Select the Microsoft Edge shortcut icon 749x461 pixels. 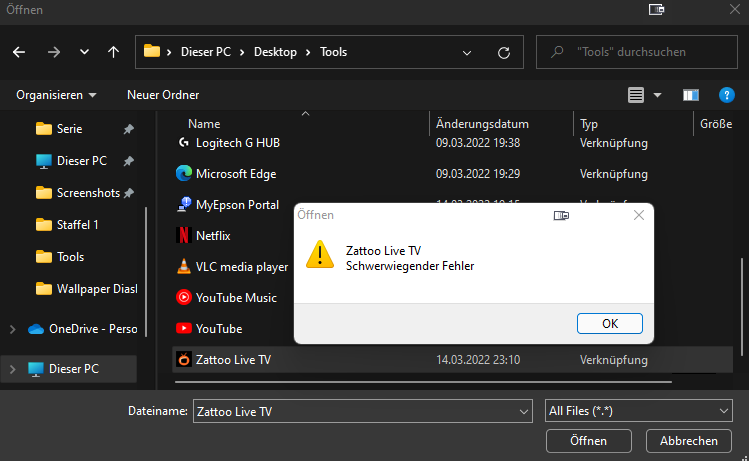click(183, 173)
